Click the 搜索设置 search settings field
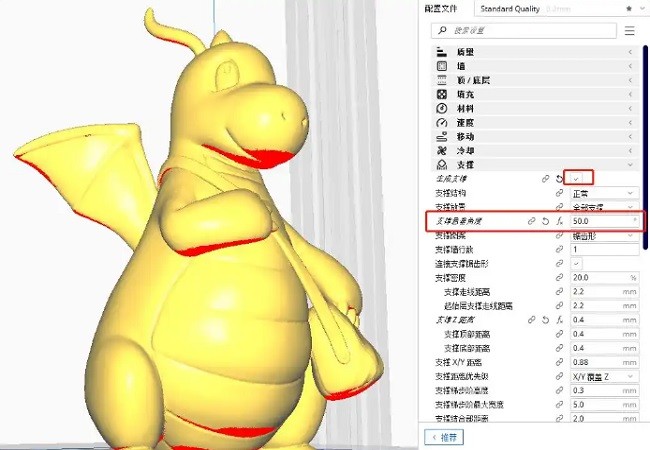 524,31
